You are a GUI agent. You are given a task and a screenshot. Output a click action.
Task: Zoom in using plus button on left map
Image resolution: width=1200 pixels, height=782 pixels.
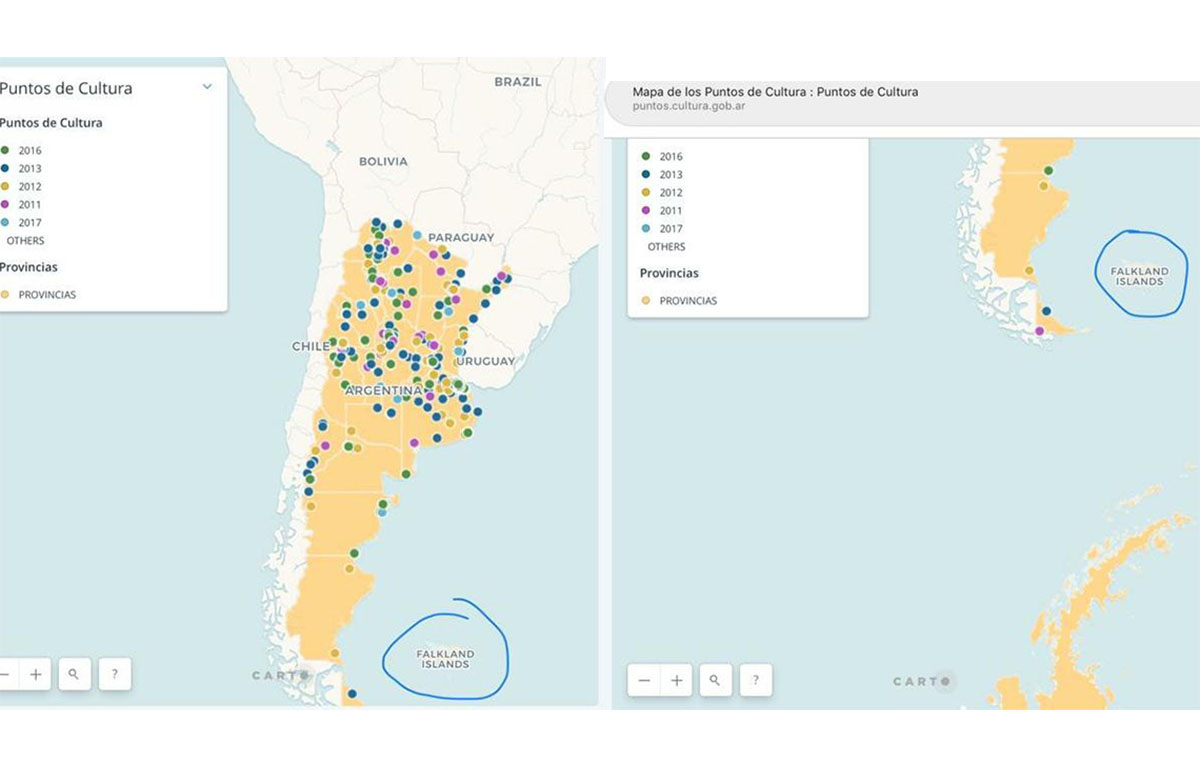36,675
